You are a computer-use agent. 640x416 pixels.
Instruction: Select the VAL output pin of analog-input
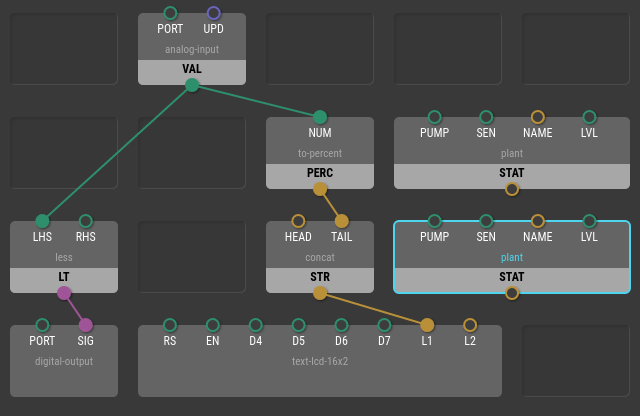click(192, 85)
